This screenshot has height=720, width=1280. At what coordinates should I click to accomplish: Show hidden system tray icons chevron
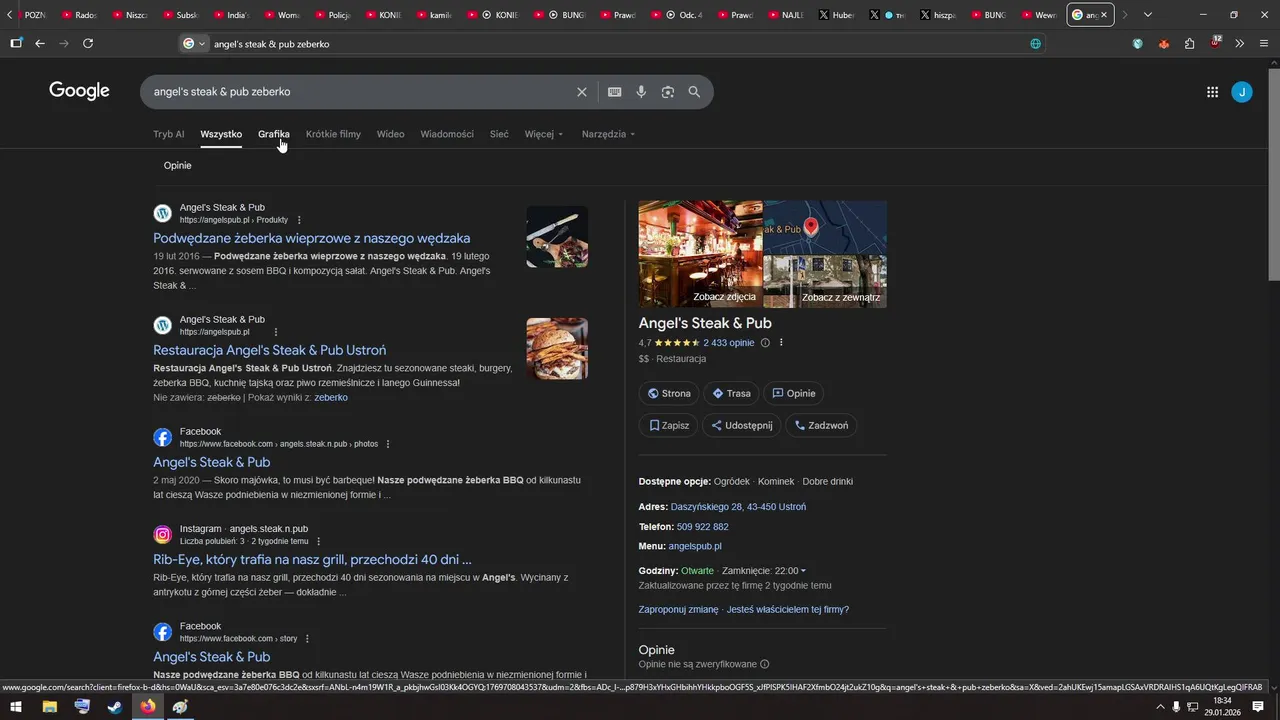pyautogui.click(x=1160, y=707)
